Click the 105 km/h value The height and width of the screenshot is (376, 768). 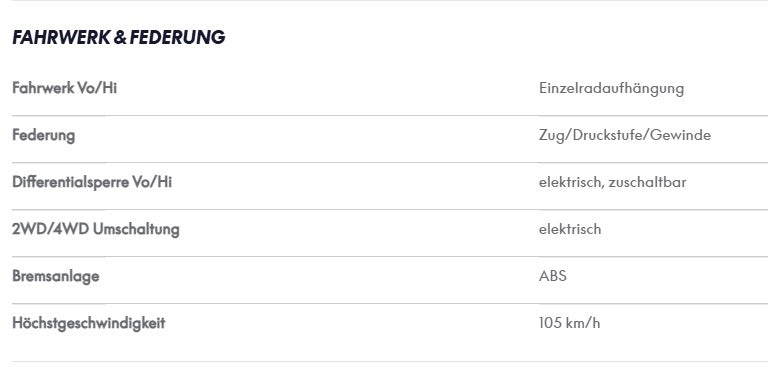coord(569,323)
